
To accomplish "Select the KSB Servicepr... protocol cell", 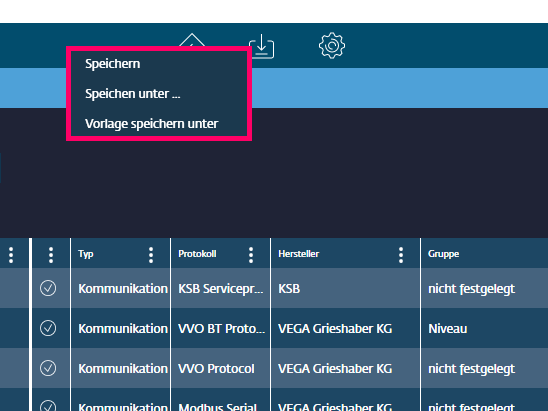I will [x=221, y=289].
